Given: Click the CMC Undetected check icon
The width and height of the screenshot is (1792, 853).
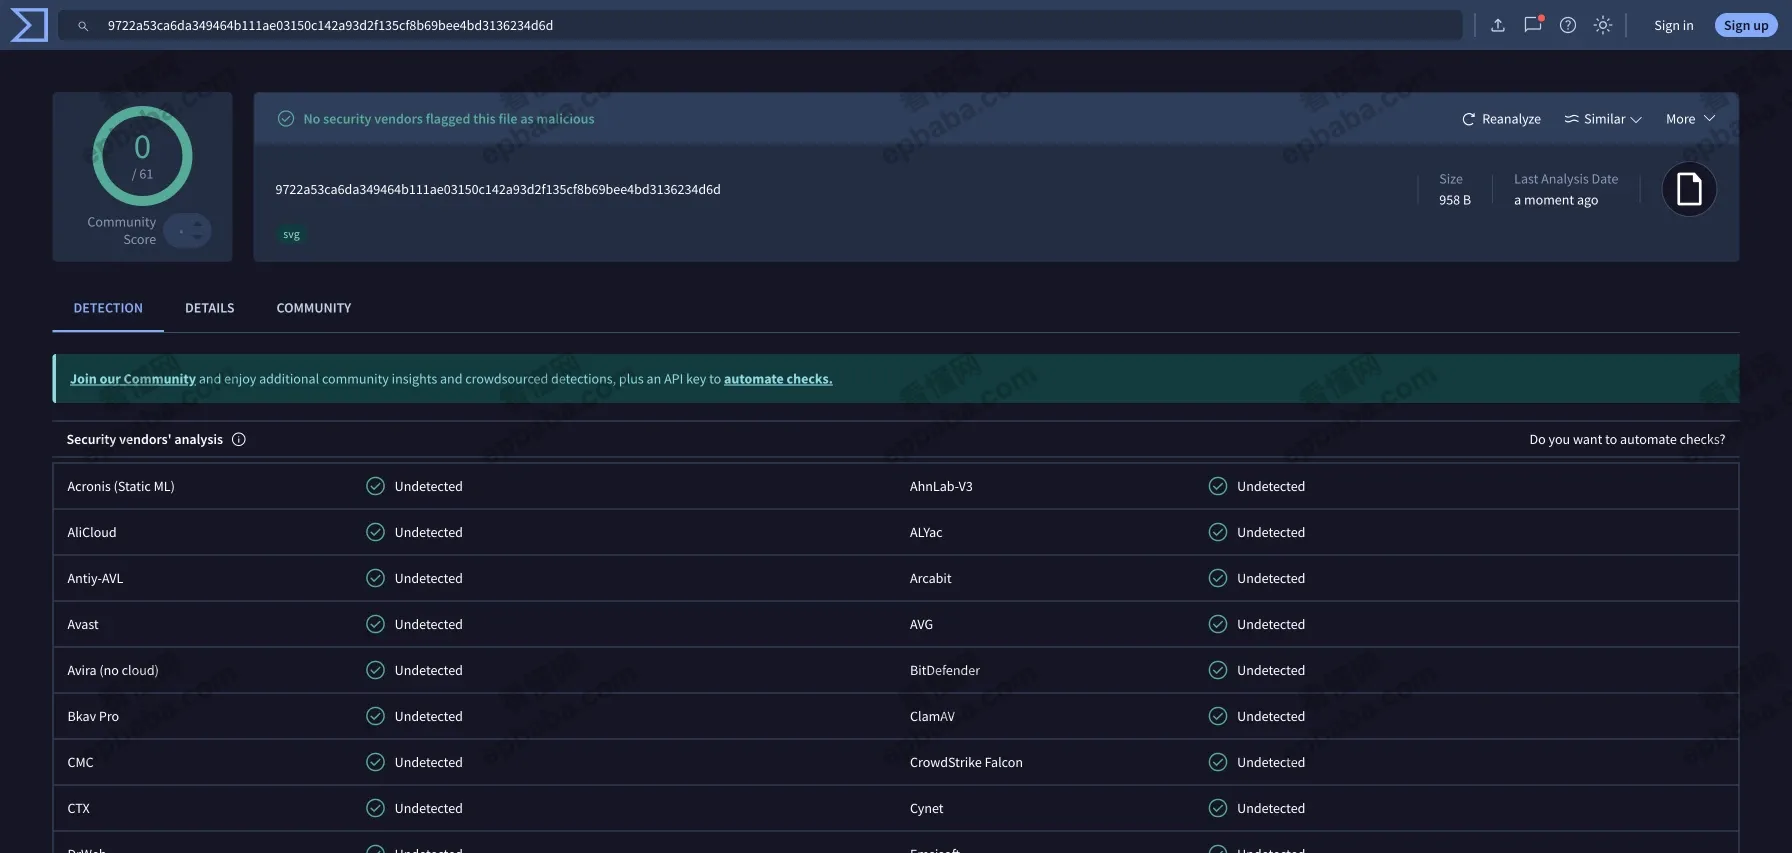Looking at the screenshot, I should pos(375,762).
